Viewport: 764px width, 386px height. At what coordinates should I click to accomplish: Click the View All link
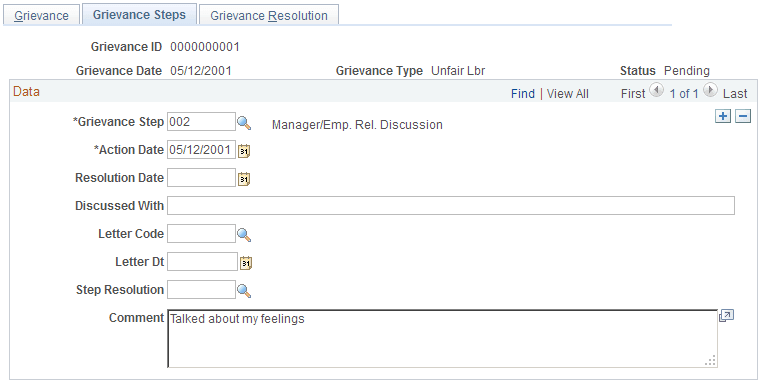[x=568, y=94]
